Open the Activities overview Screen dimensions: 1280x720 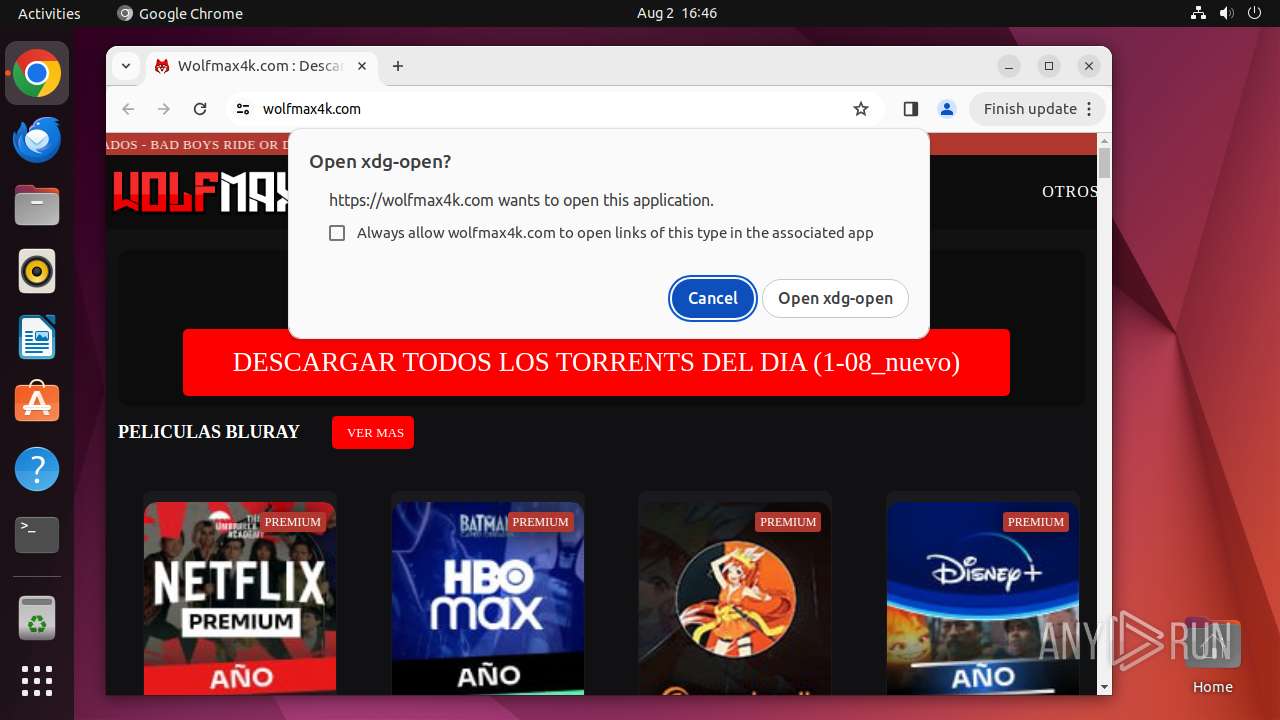pos(49,13)
